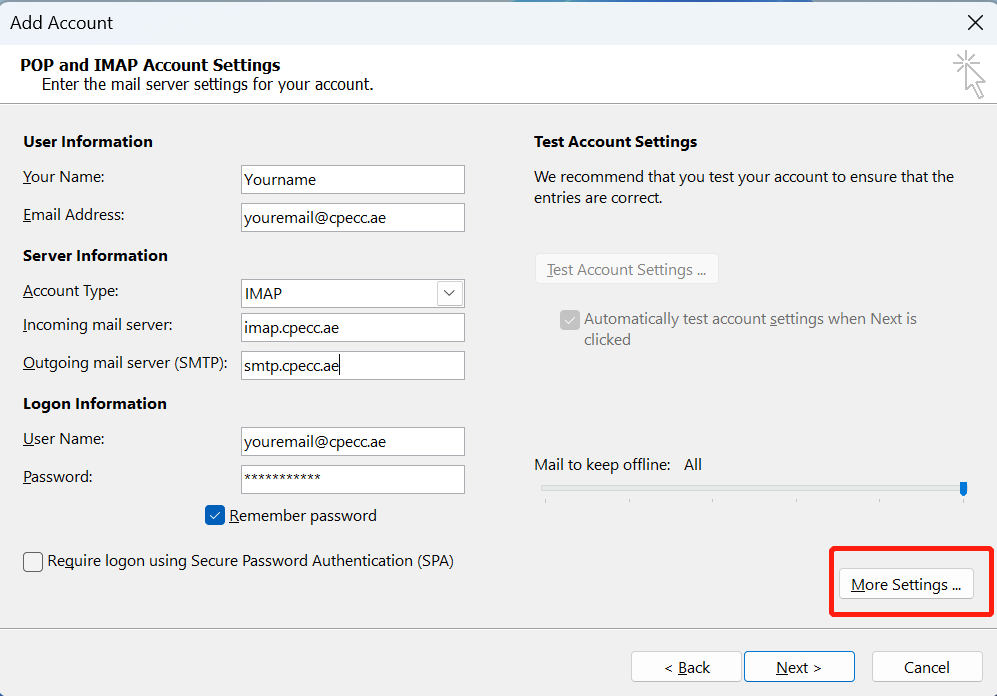
Task: Enable Require logon using SPA checkbox
Action: pos(33,562)
